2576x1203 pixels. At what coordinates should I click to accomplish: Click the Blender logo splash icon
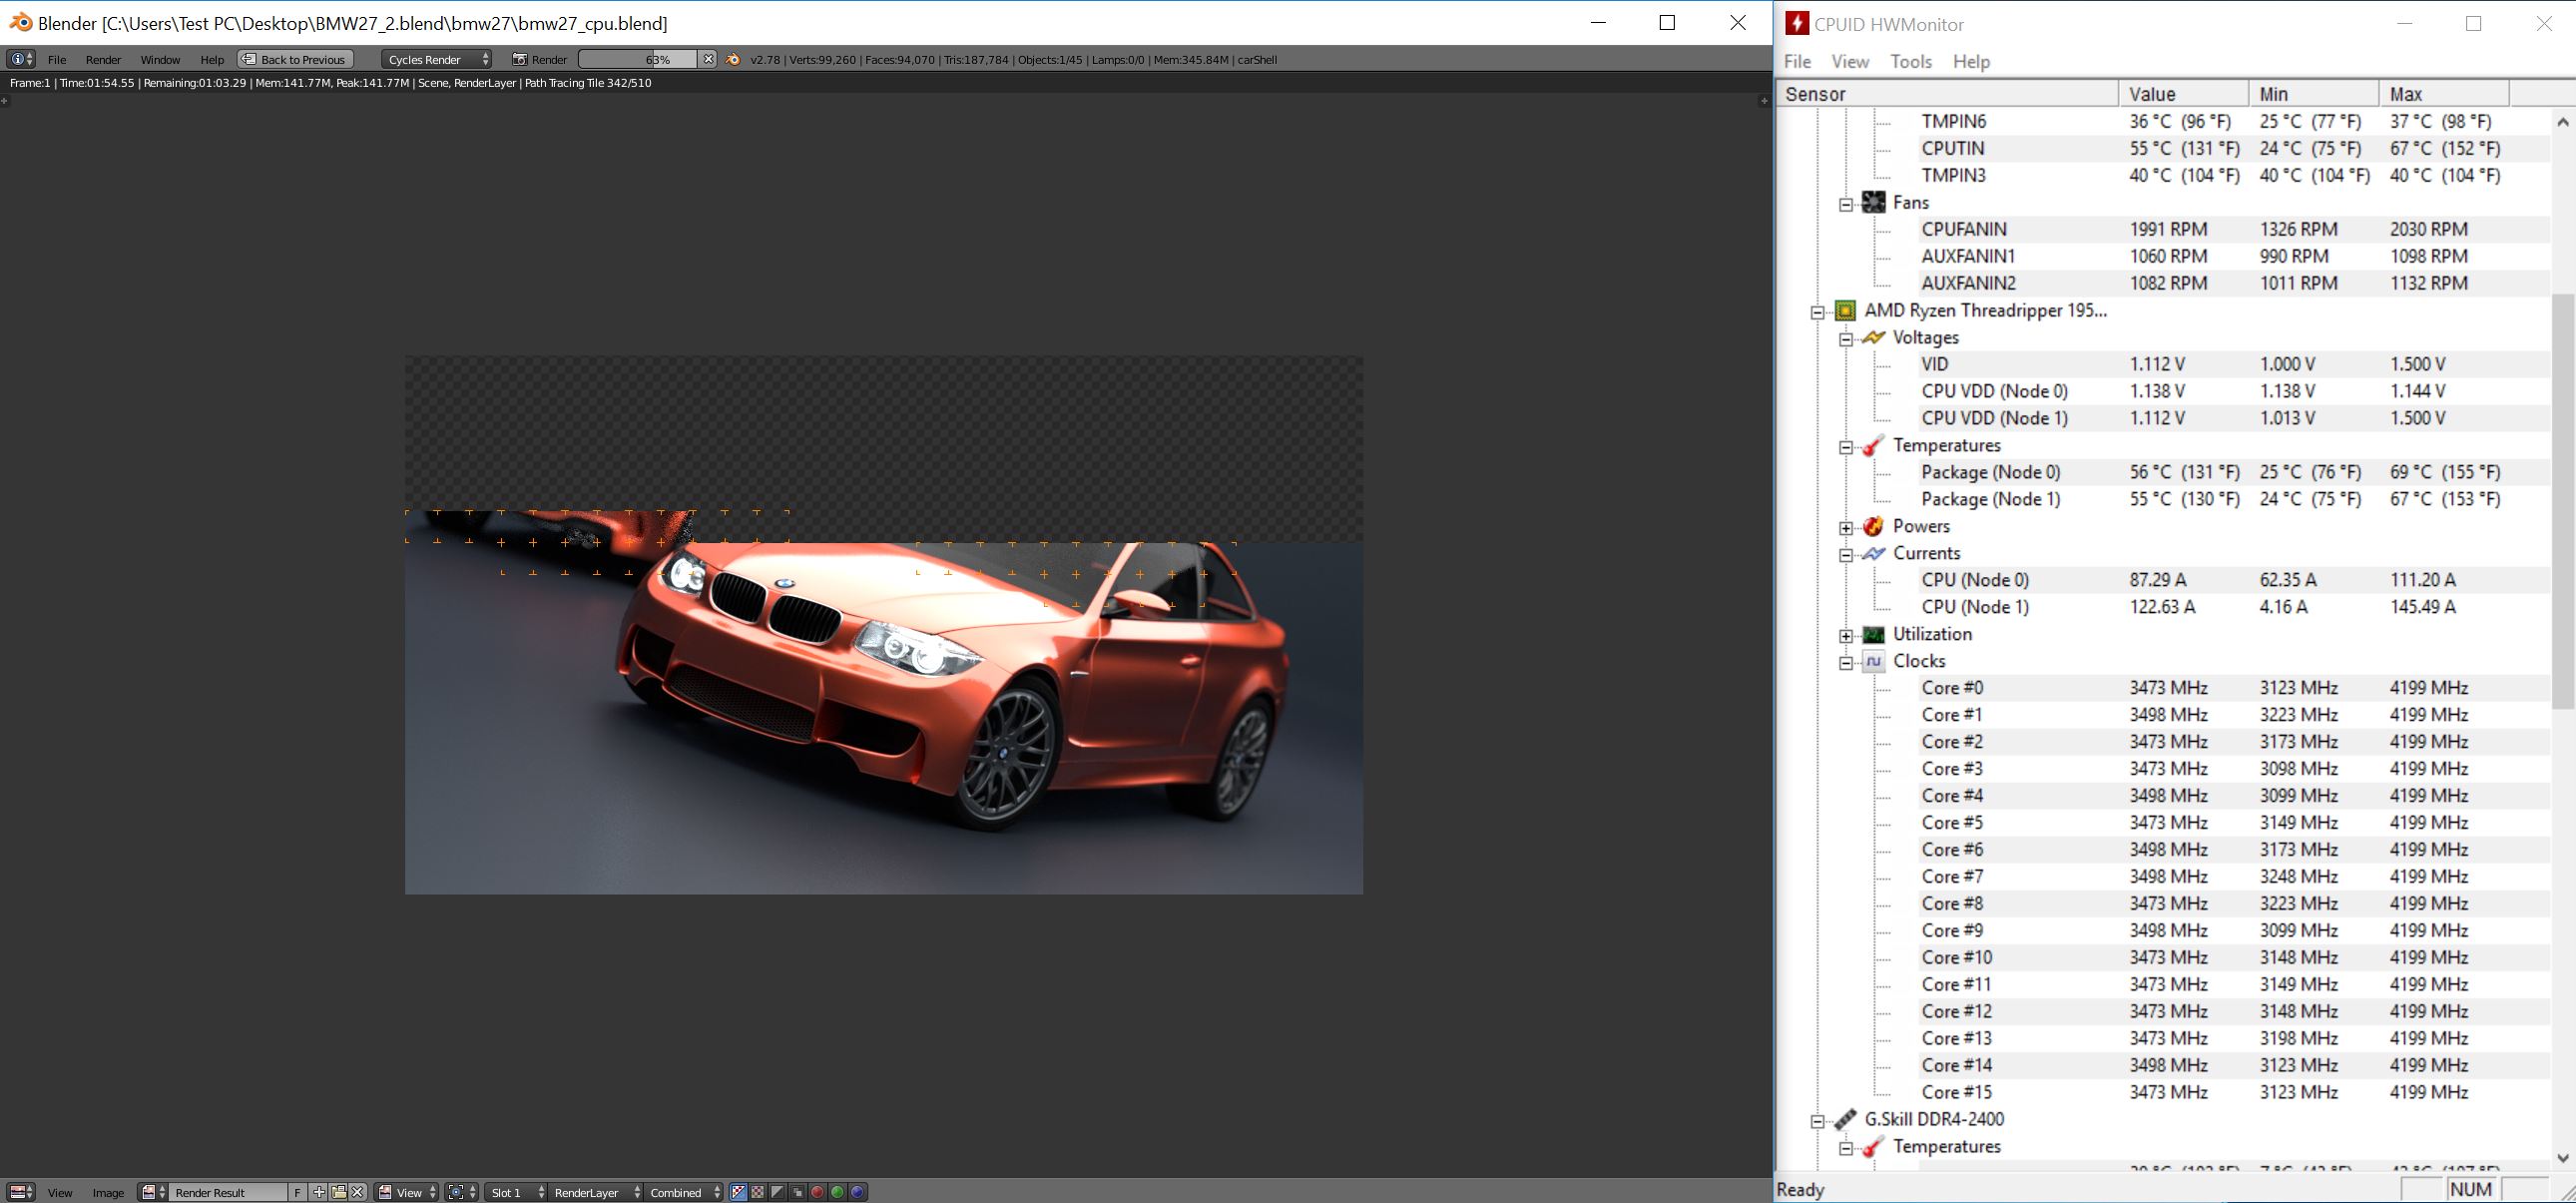pos(733,59)
